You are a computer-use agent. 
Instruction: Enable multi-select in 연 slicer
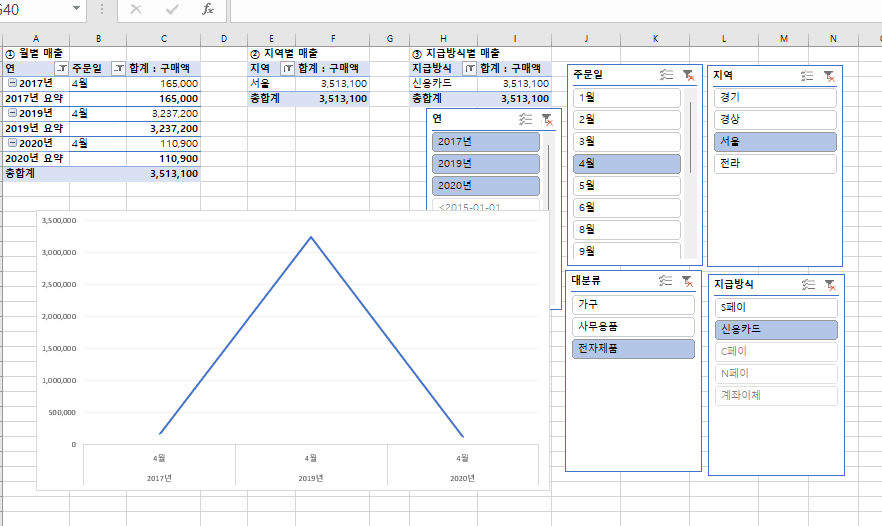pos(526,119)
